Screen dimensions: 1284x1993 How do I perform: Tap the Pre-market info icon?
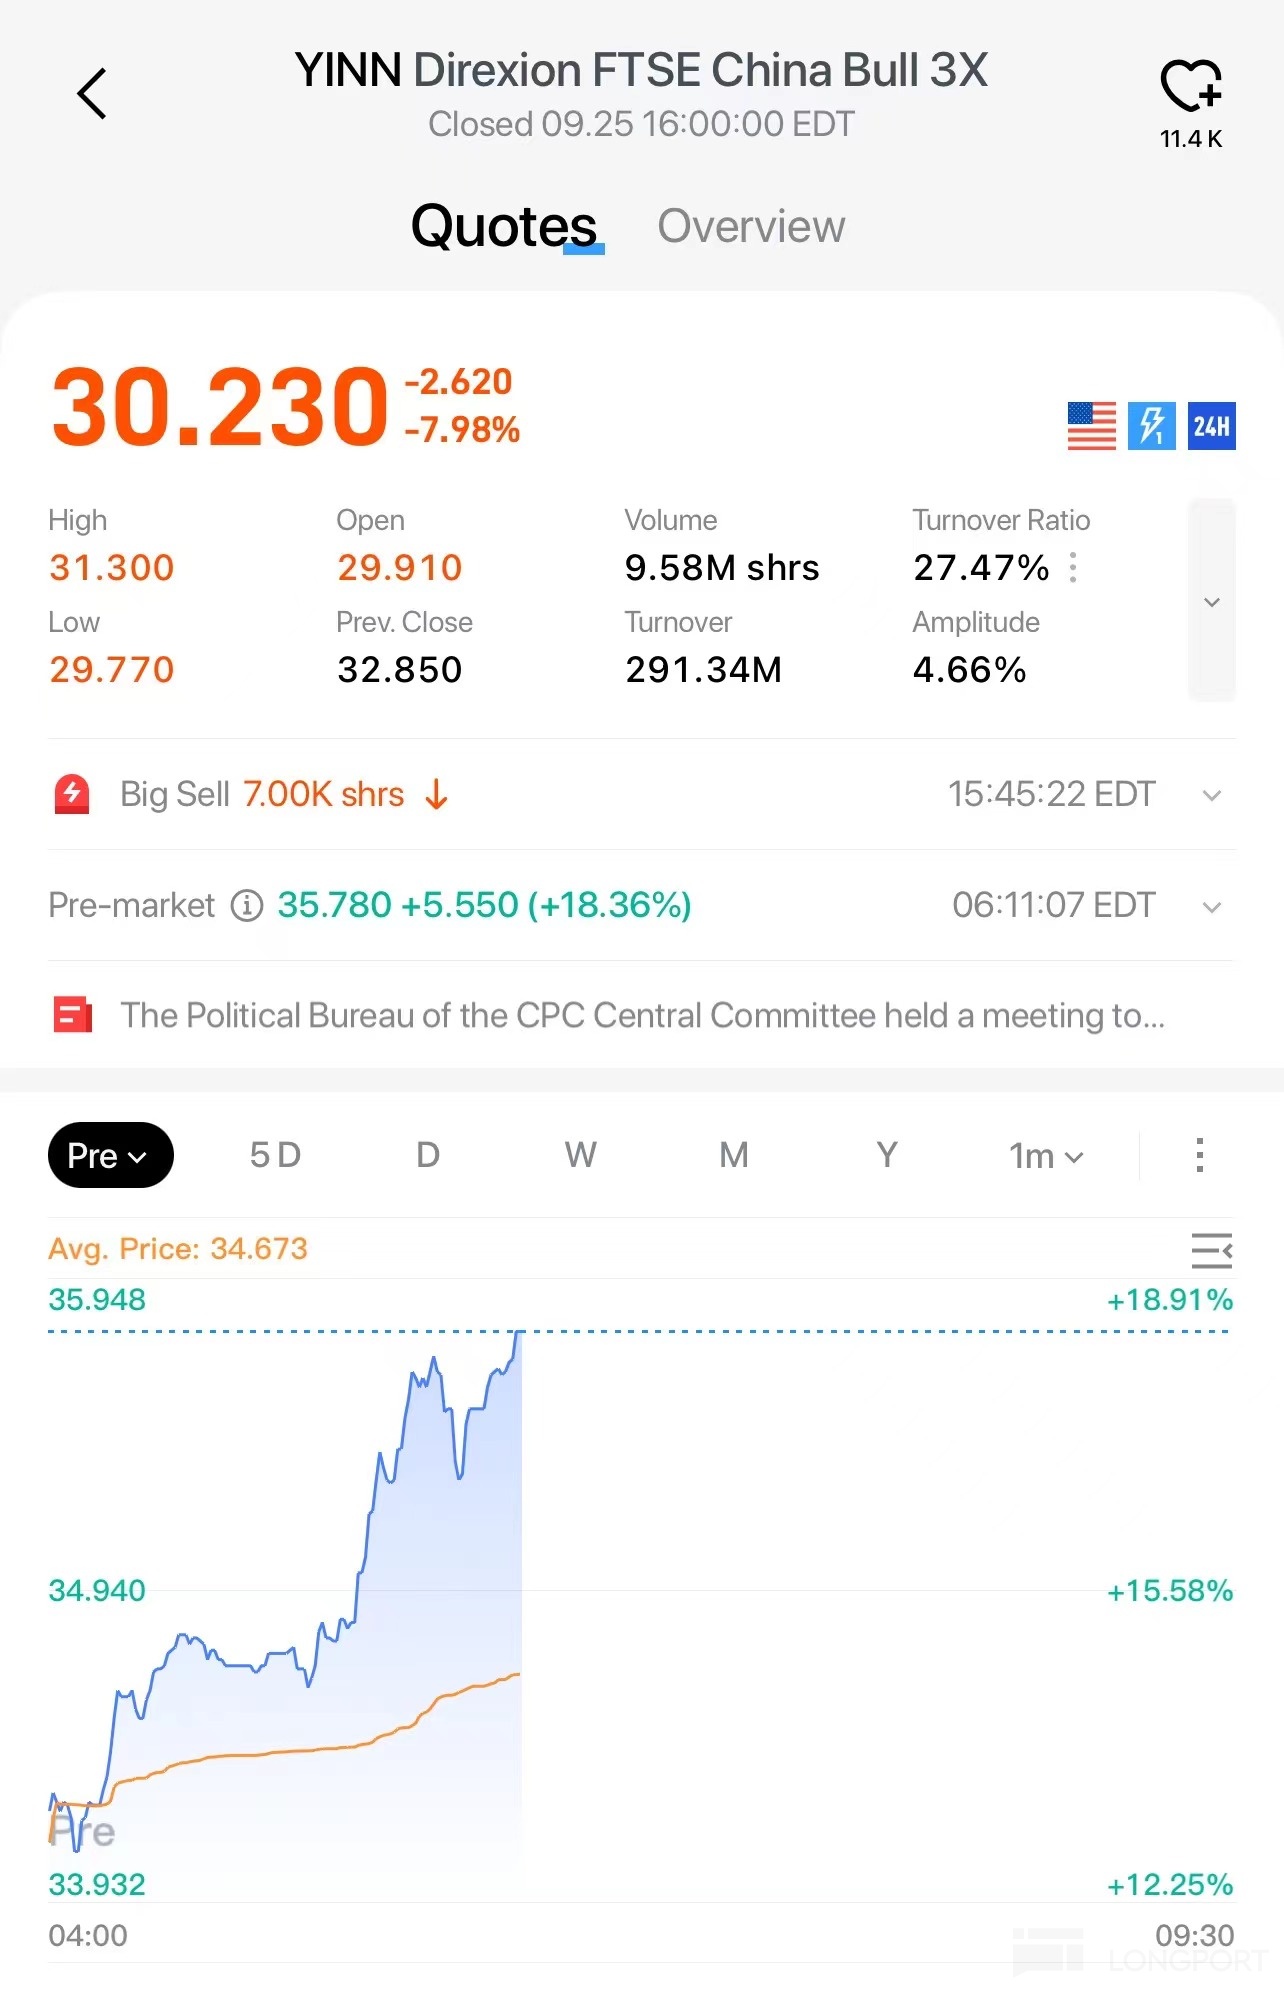pos(247,906)
